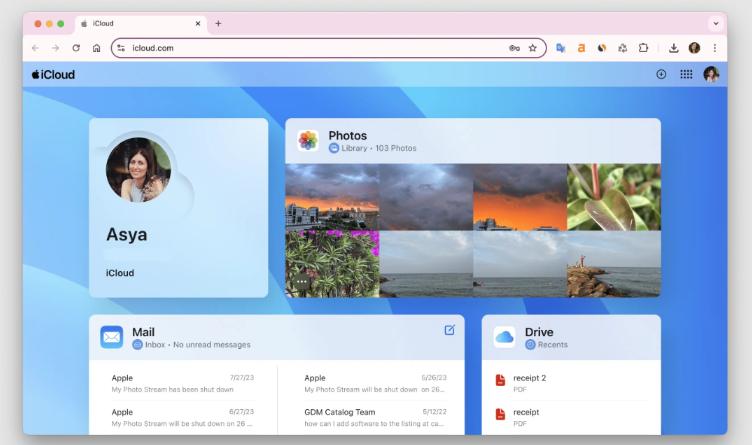This screenshot has width=752, height=445.
Task: Open the iCloud Drive app icon
Action: tap(505, 337)
